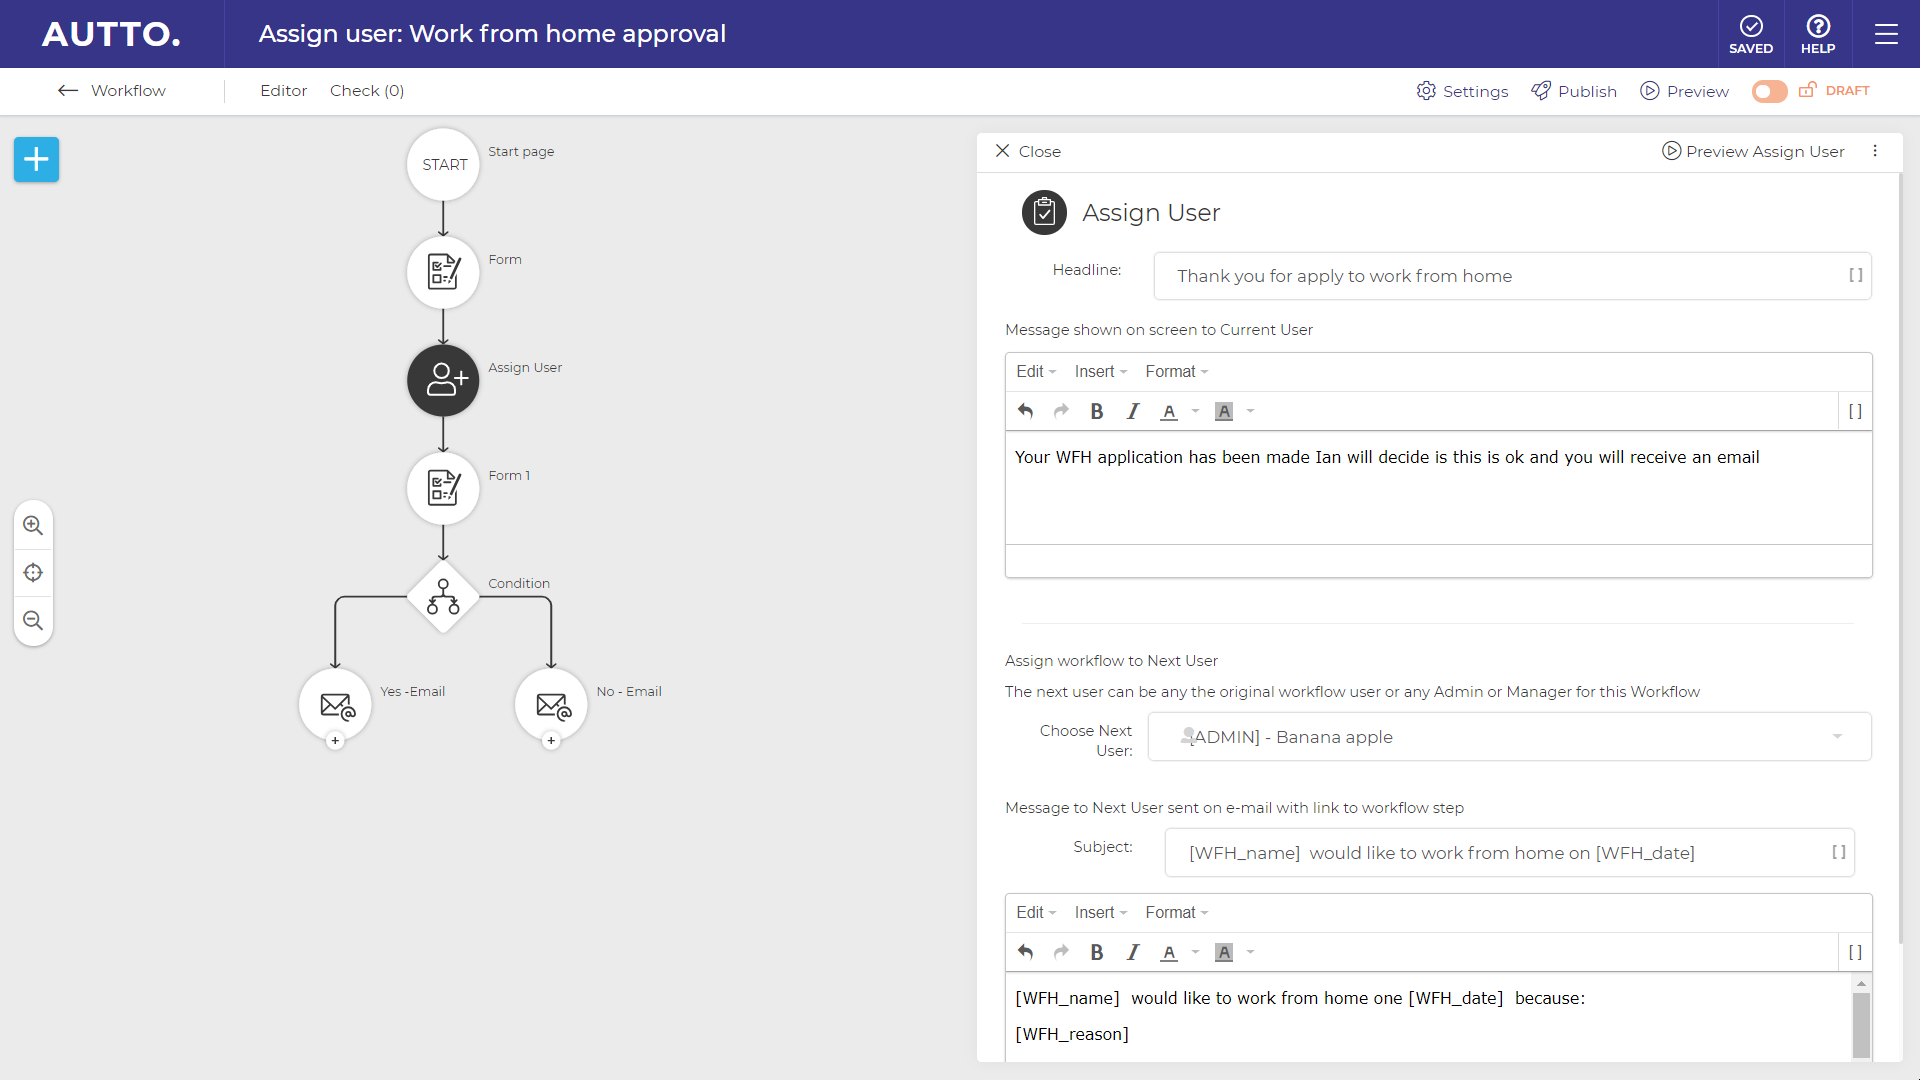Apply italic in email message editor
This screenshot has height=1080, width=1920.
pos(1133,952)
